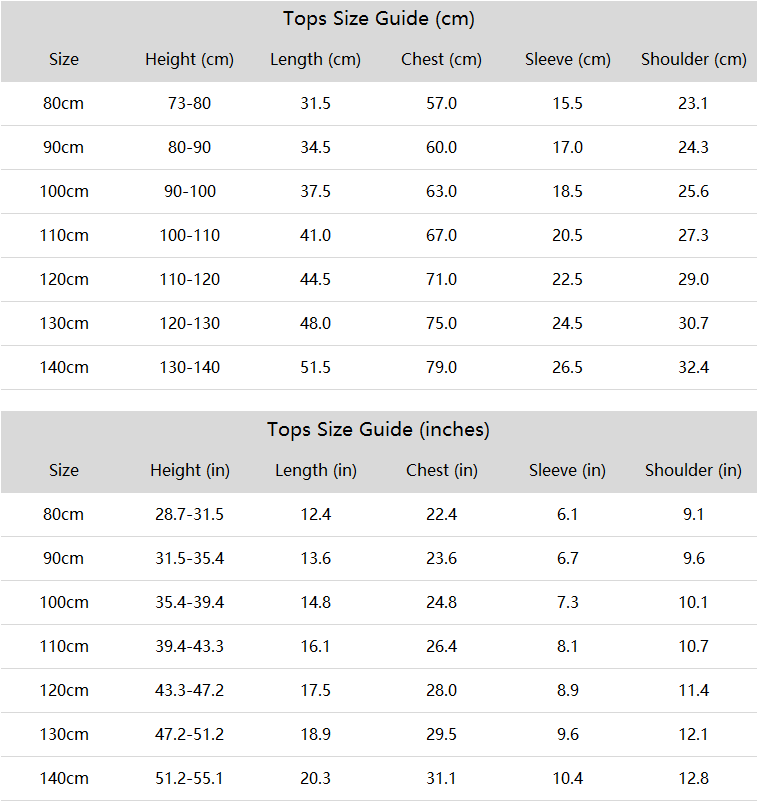
Task: Click the 8.9 sleeve inches cell
Action: pyautogui.click(x=567, y=690)
